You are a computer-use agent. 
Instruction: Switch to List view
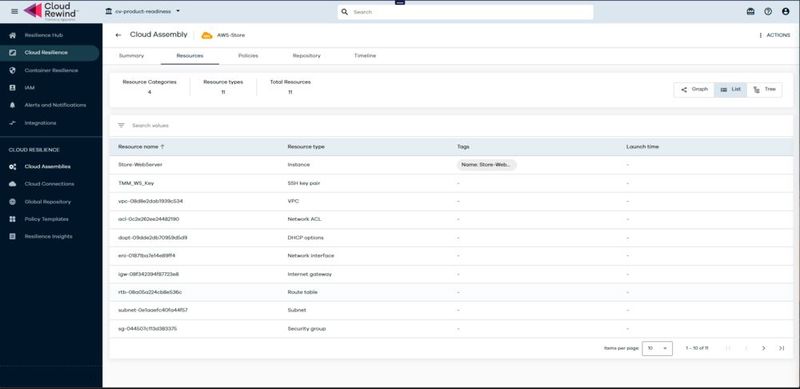click(x=730, y=89)
